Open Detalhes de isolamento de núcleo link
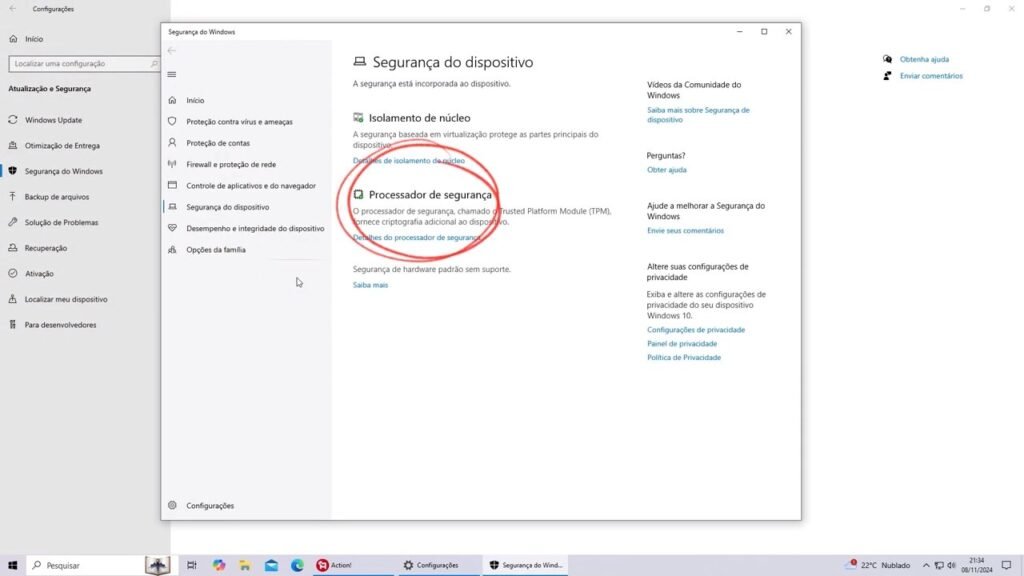1024x576 pixels. pos(409,161)
